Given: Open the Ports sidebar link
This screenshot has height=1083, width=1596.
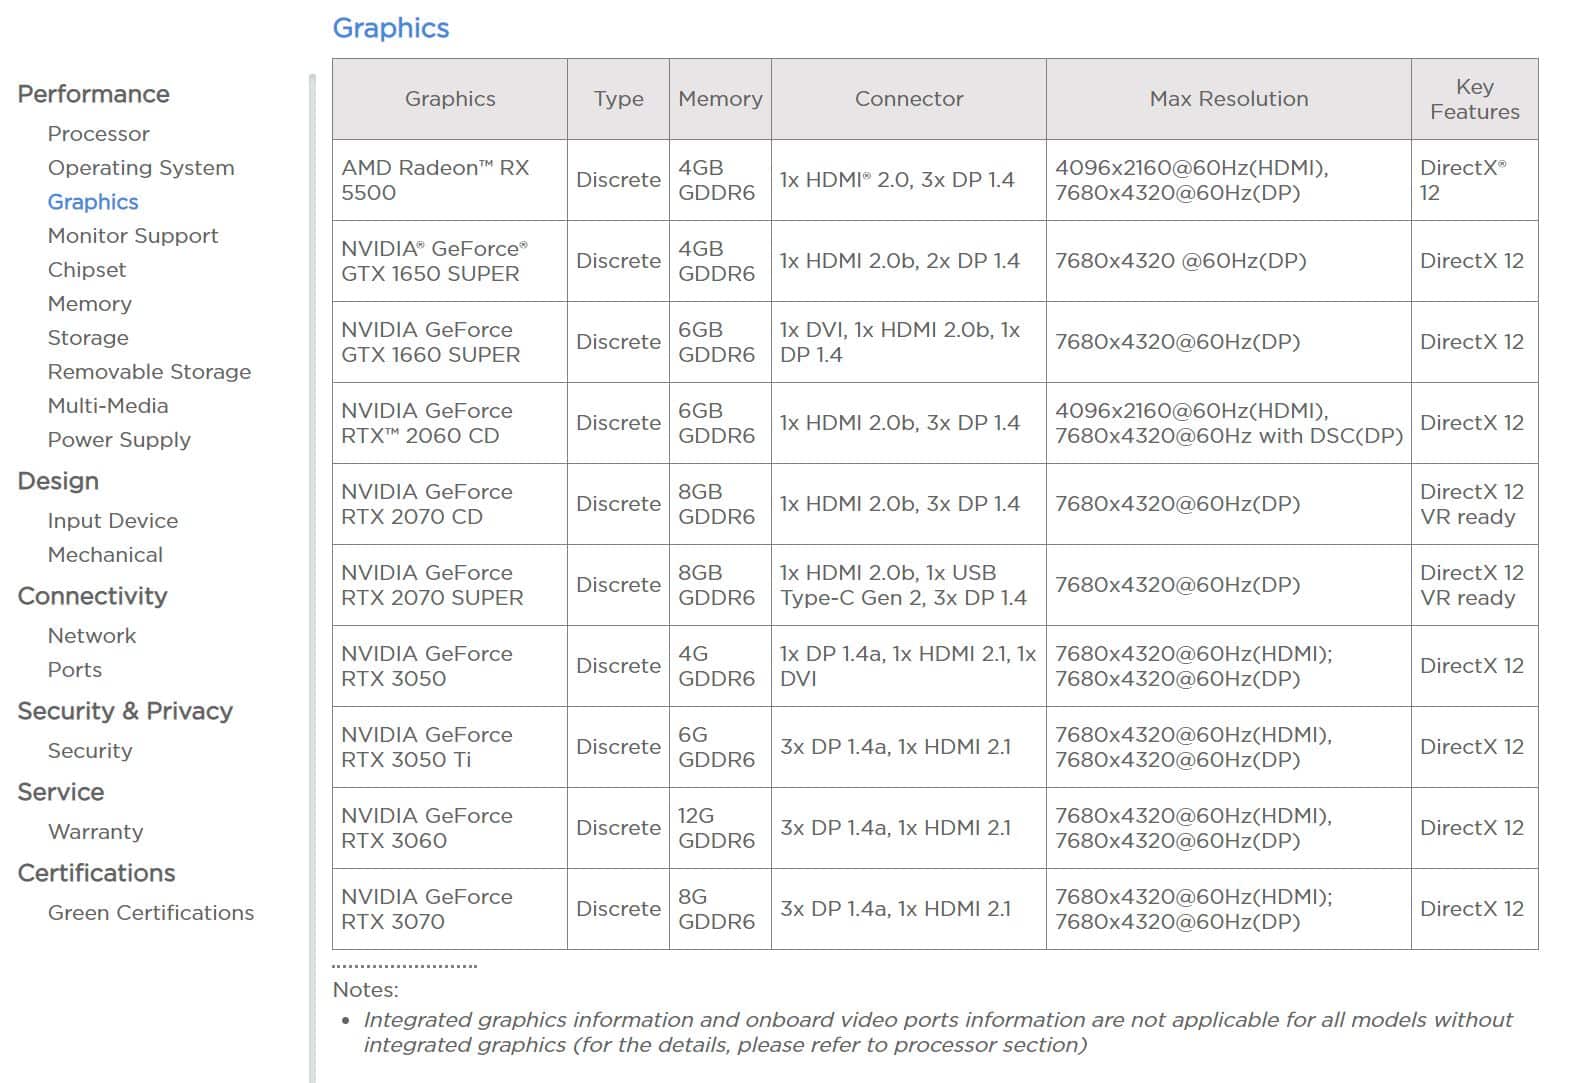Looking at the screenshot, I should click(75, 670).
